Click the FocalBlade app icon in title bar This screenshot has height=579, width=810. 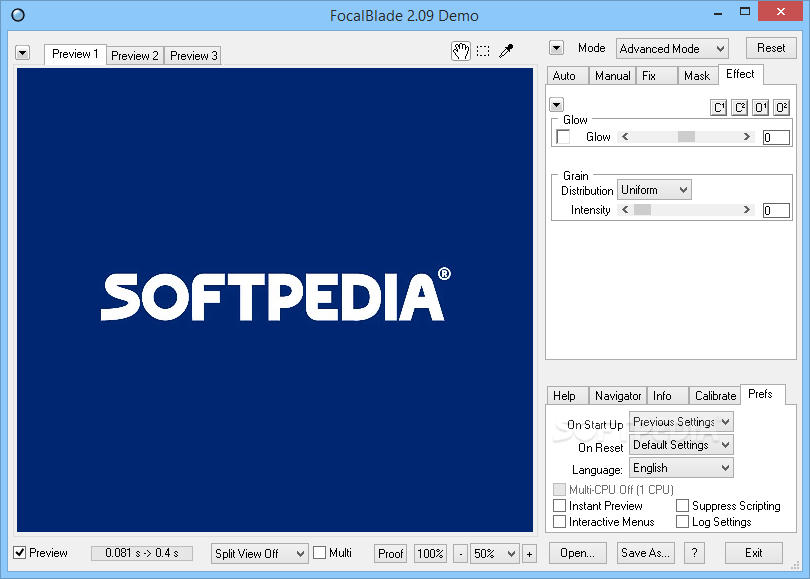18,15
